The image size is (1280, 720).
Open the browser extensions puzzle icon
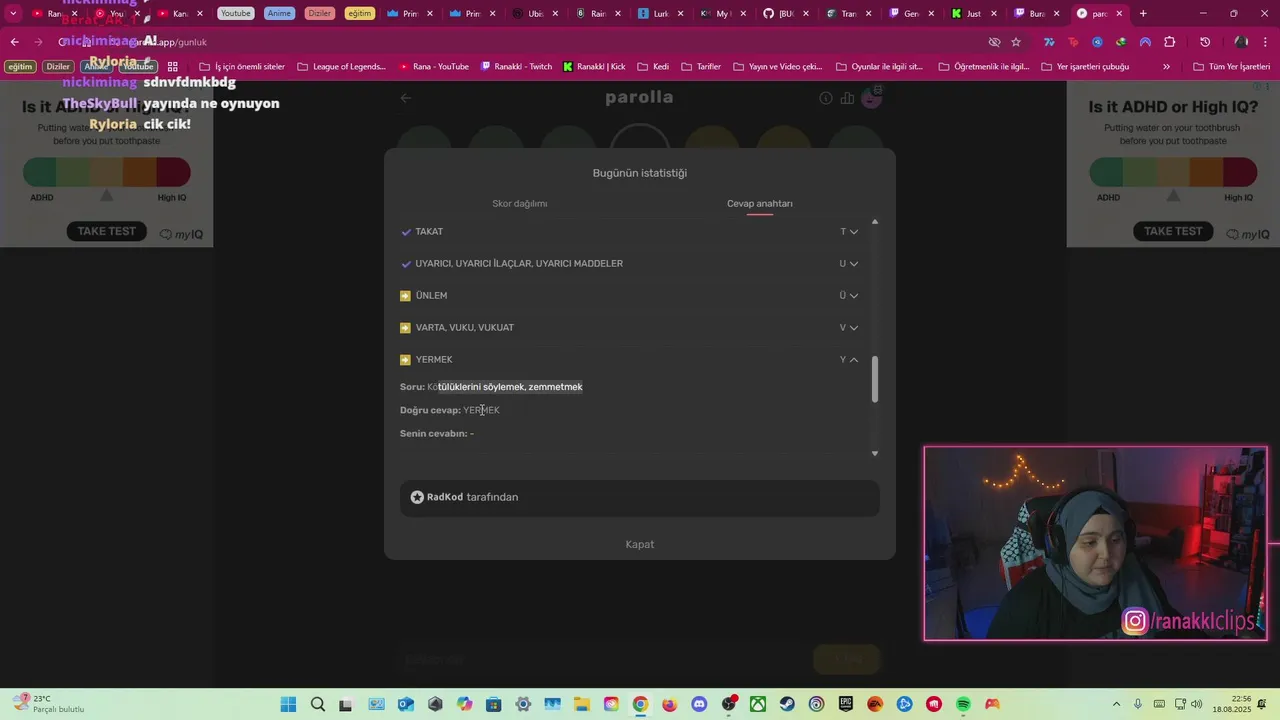[1170, 42]
